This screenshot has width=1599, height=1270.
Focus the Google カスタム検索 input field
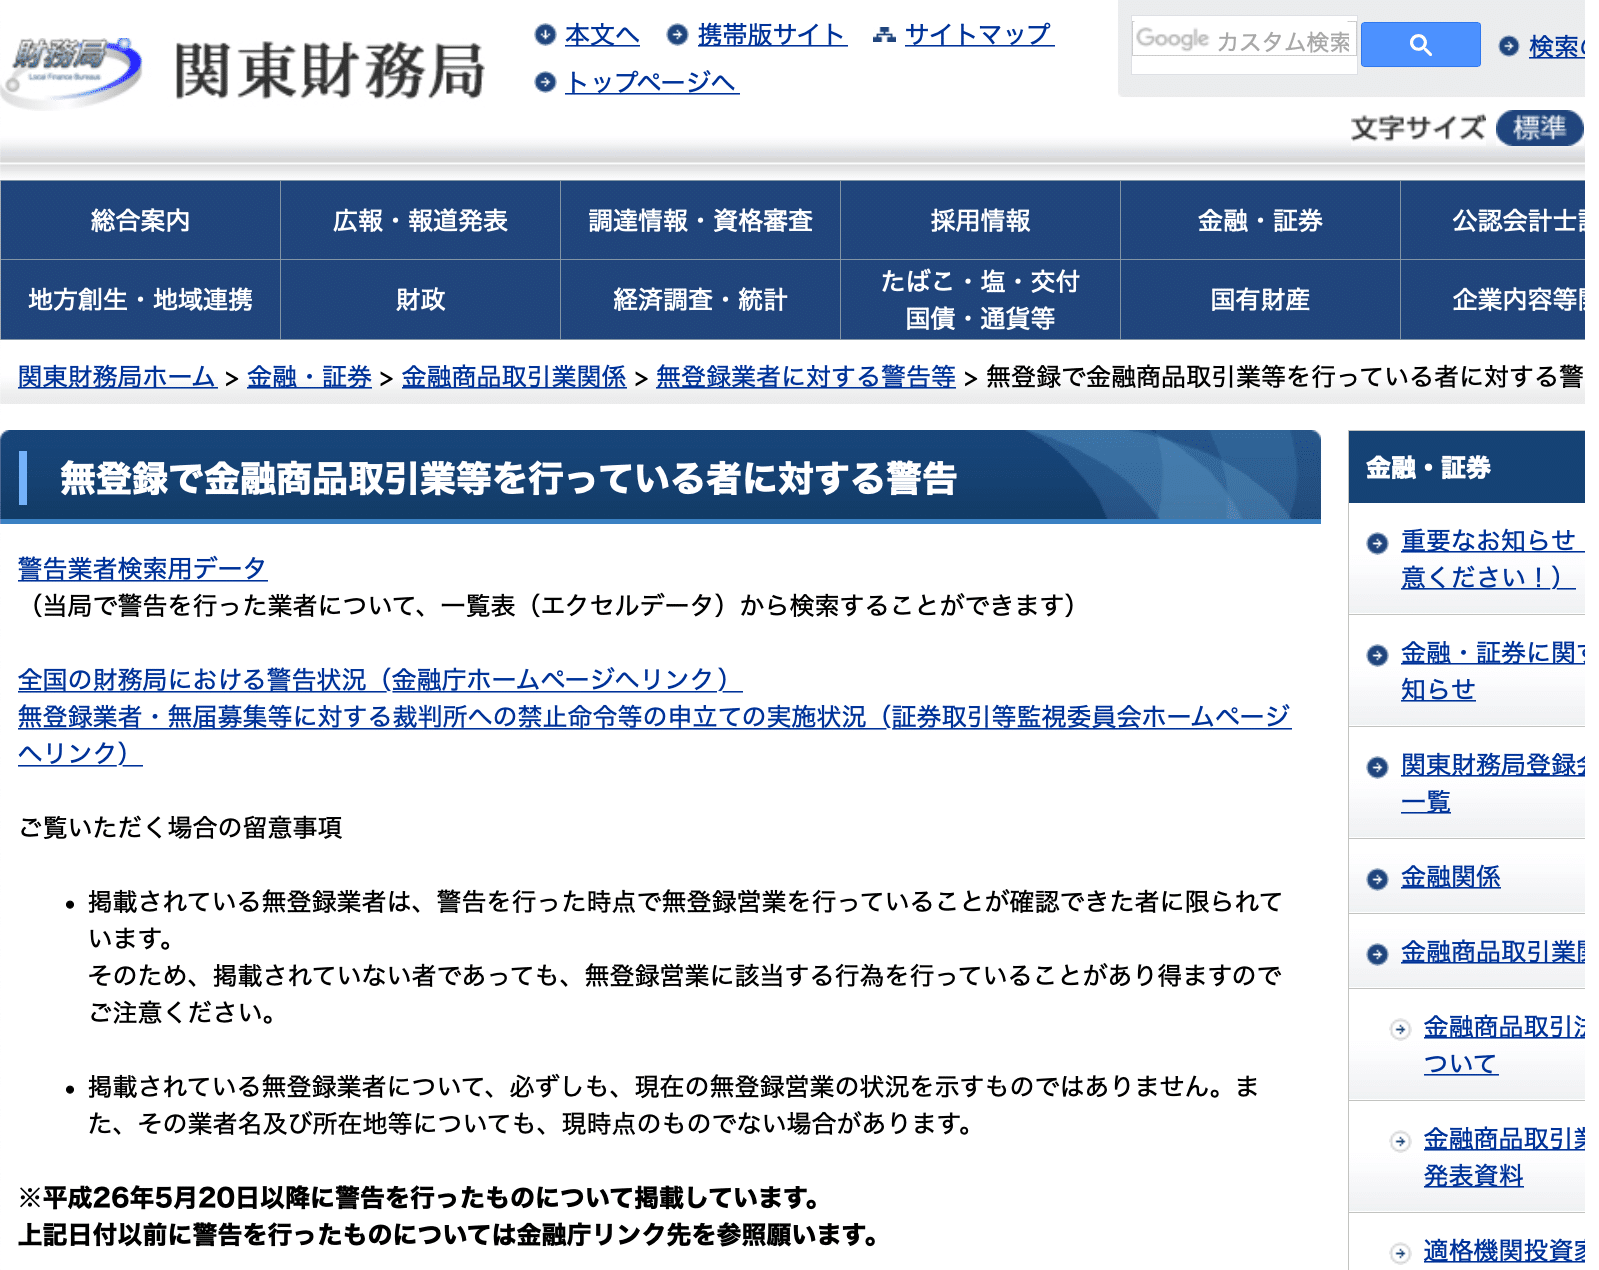click(x=1244, y=41)
